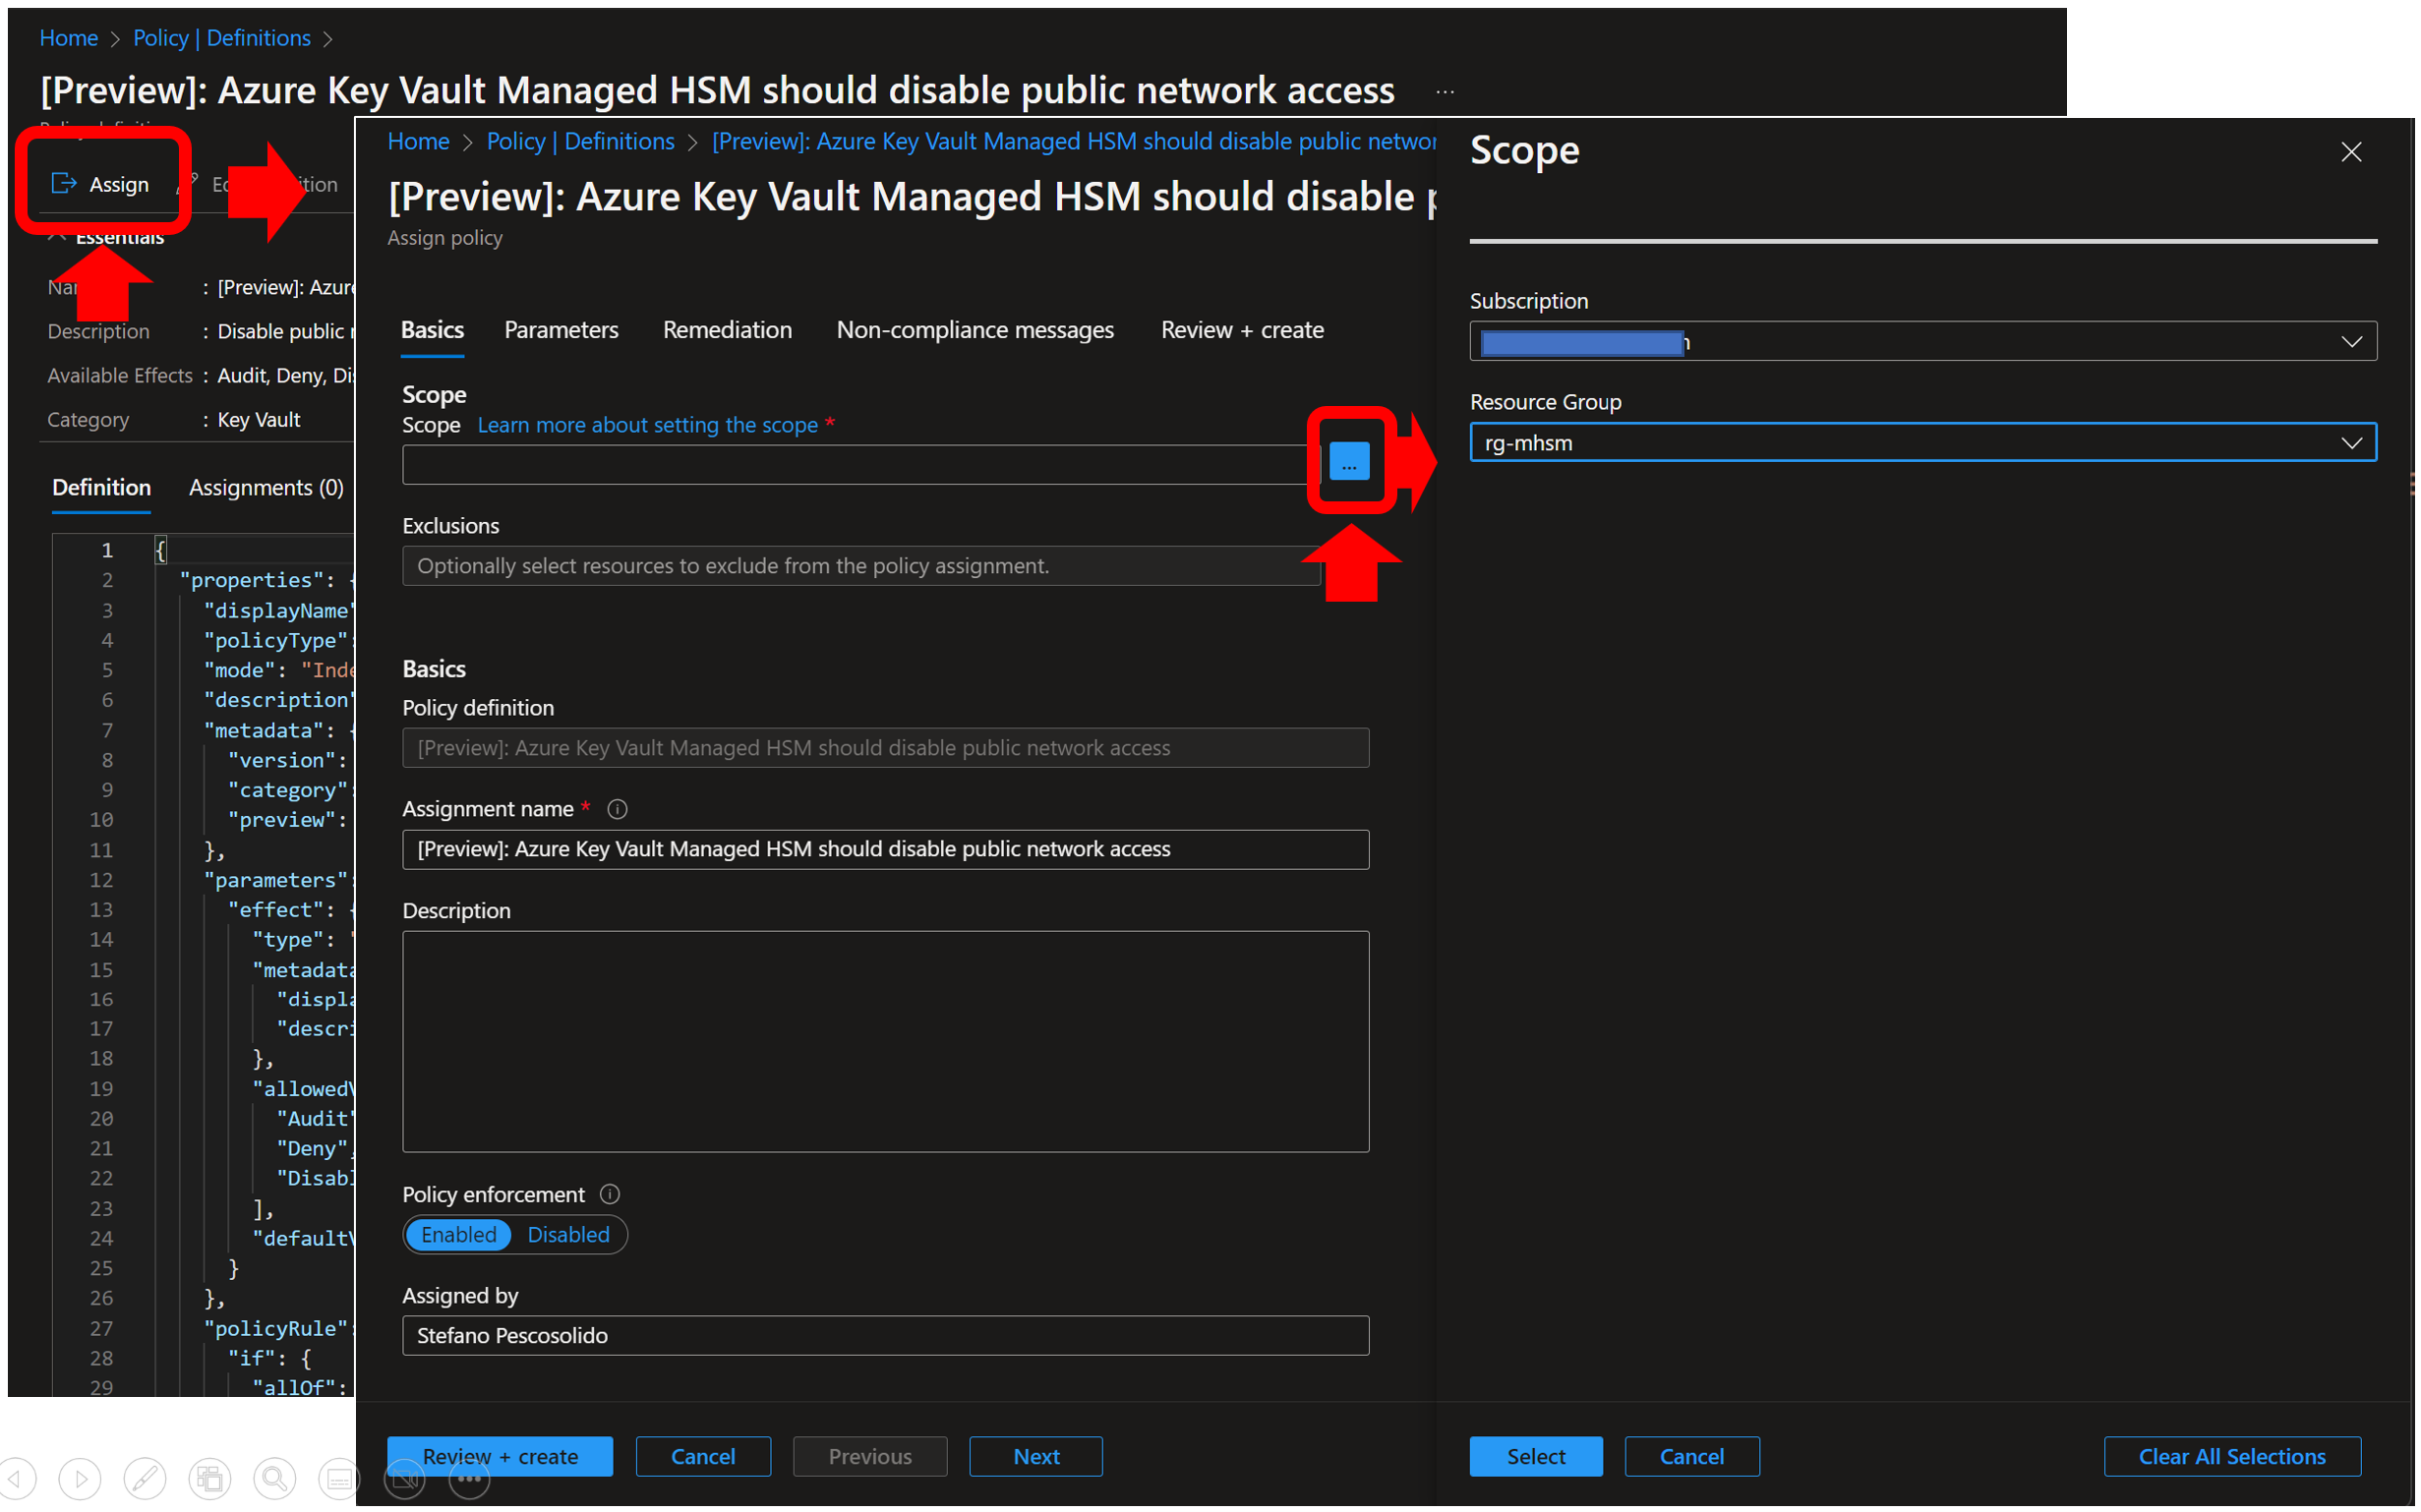Open the slideshow pen tool
The width and height of the screenshot is (2421, 1512).
[x=145, y=1481]
